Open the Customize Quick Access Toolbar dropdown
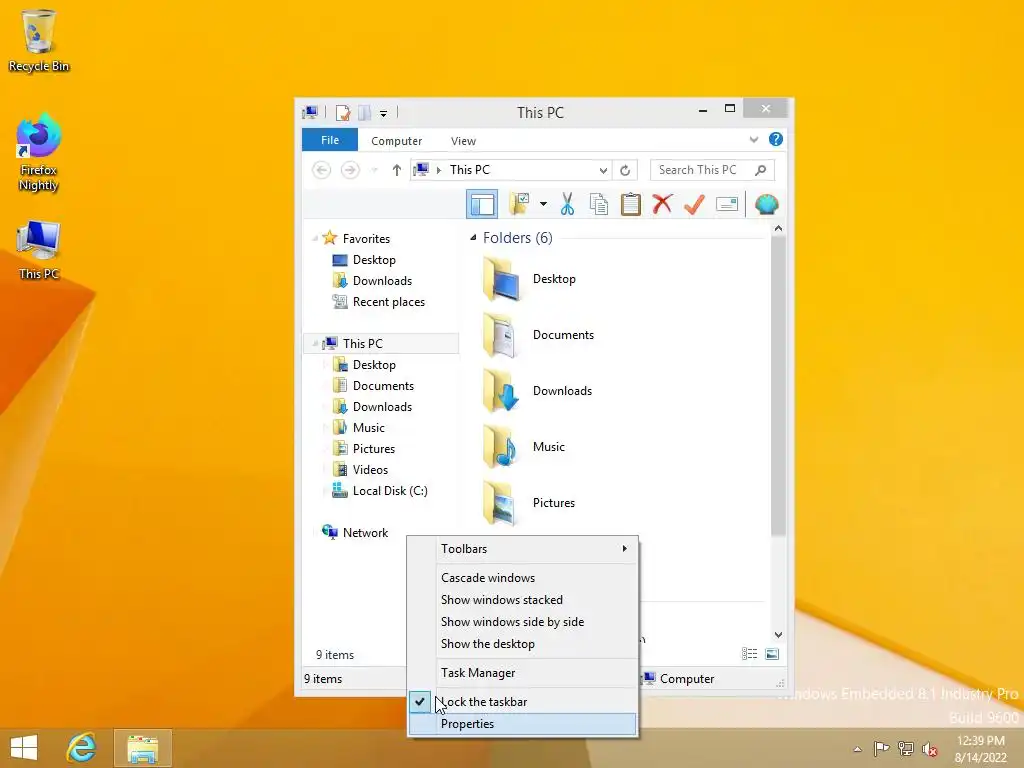This screenshot has height=768, width=1024. click(x=383, y=114)
